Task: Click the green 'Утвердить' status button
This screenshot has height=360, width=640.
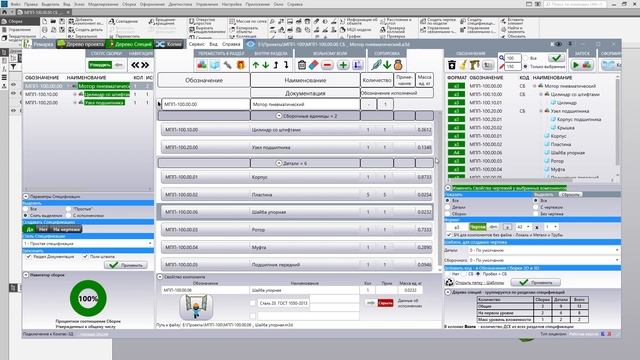Action: [100, 65]
